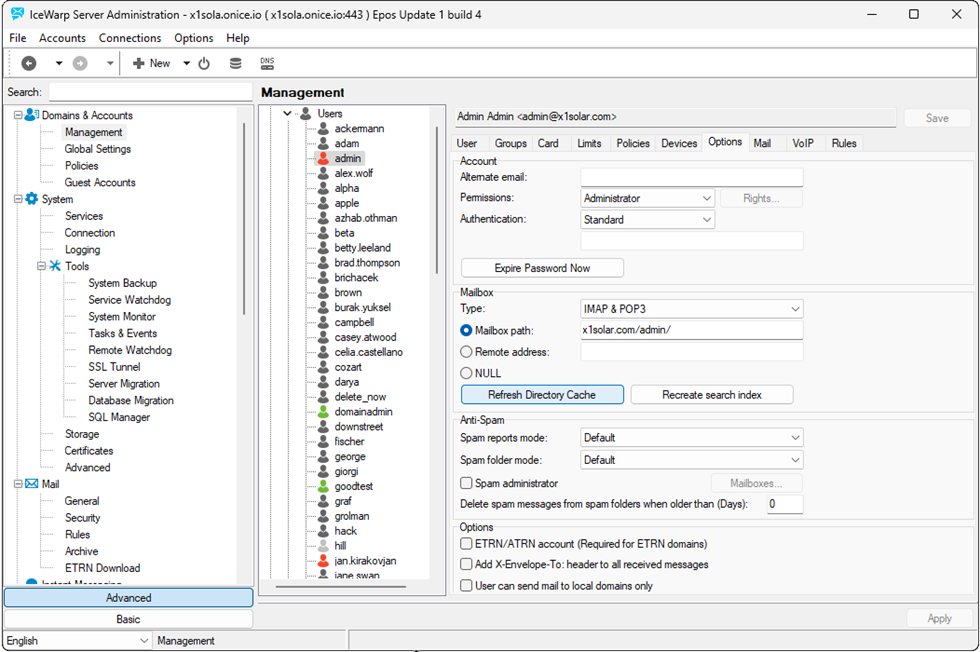Click the fischer user icon

323,441
